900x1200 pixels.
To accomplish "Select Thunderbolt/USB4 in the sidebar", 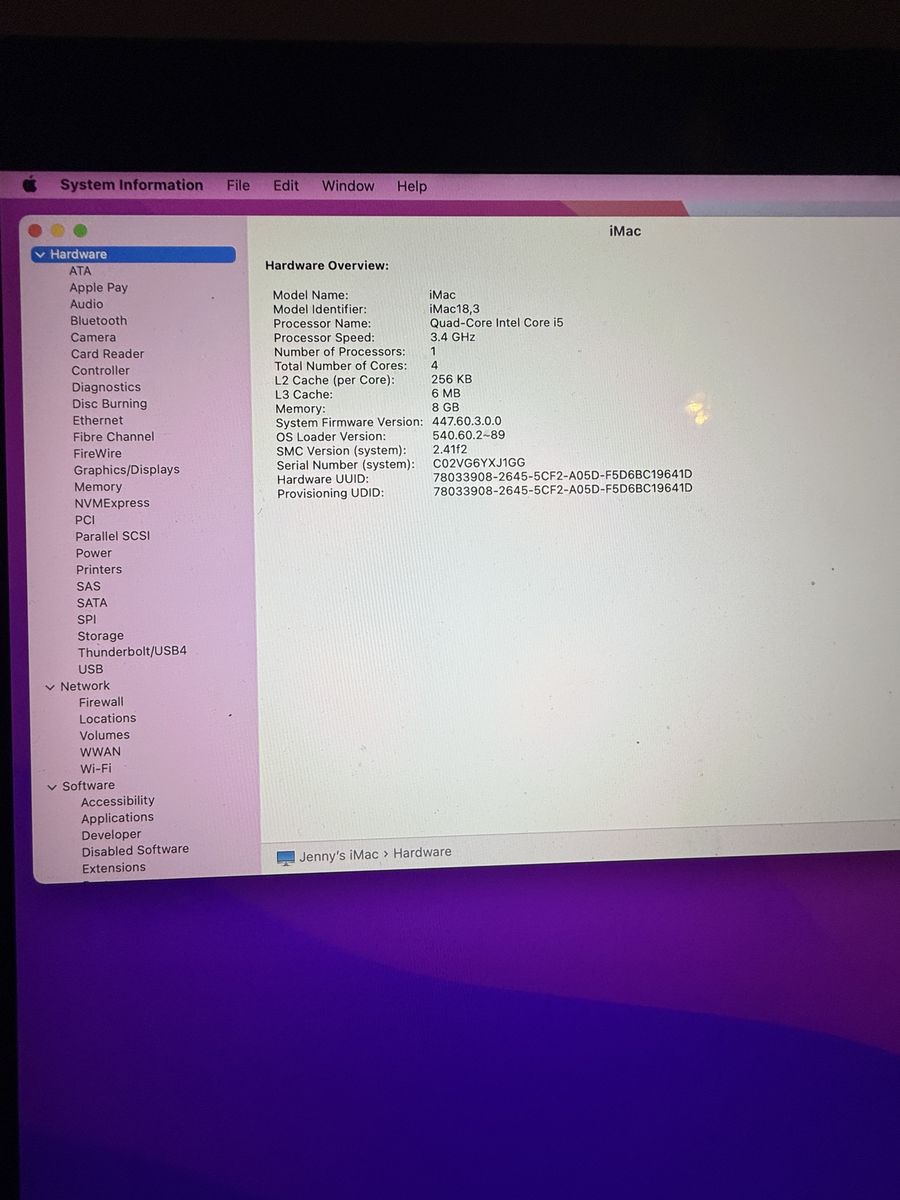I will 132,651.
